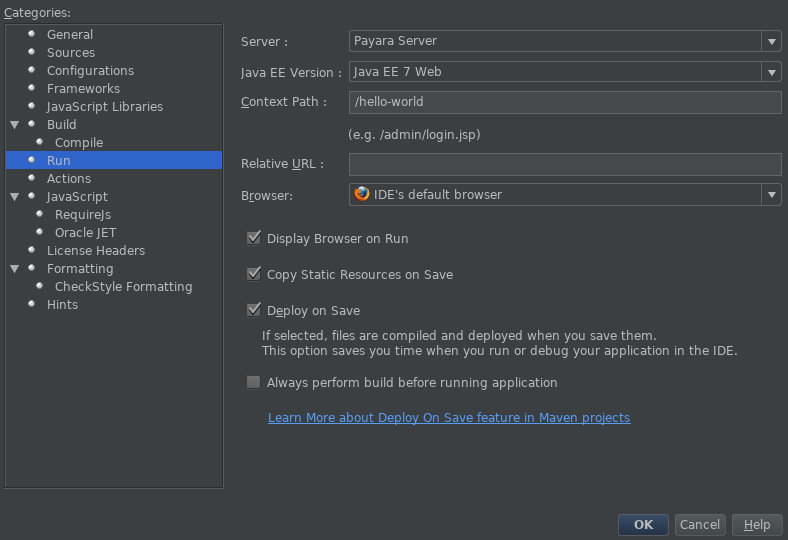Screen dimensions: 788x540
Task: Open Learn More about Deploy On Save link
Action: click(449, 418)
